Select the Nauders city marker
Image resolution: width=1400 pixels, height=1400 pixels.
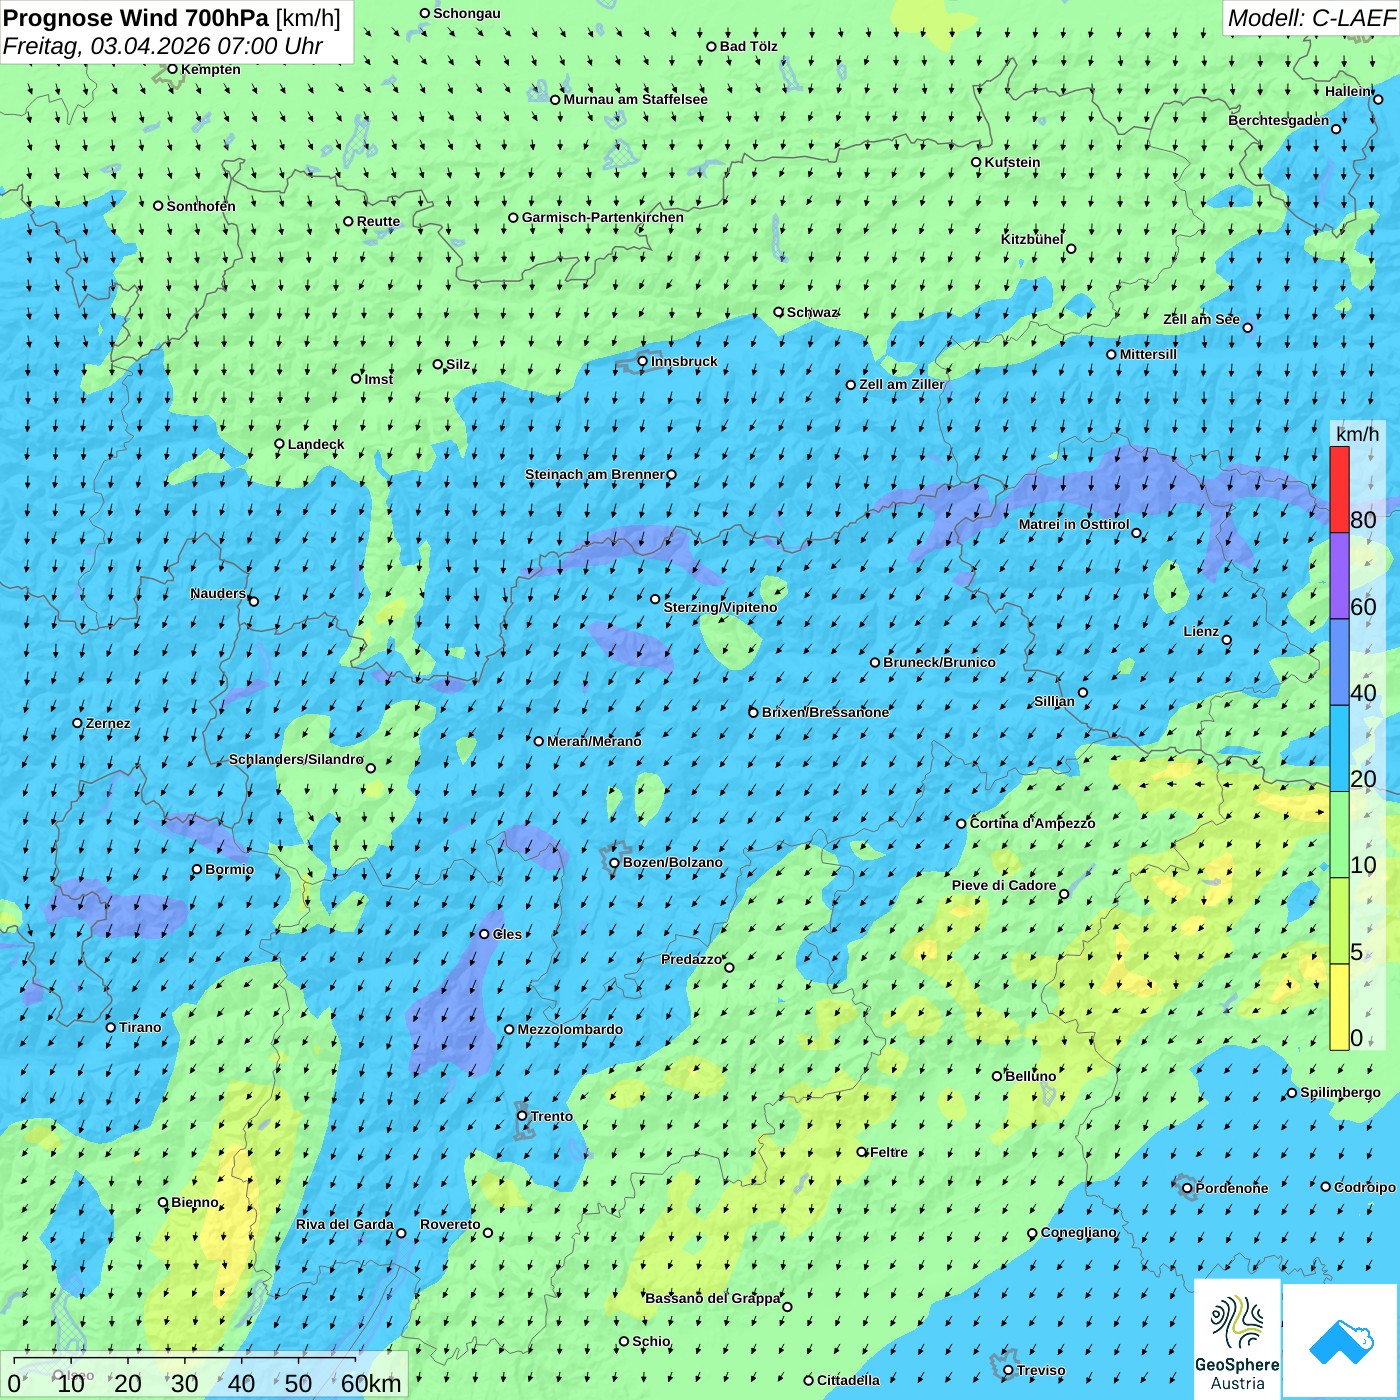pyautogui.click(x=254, y=601)
